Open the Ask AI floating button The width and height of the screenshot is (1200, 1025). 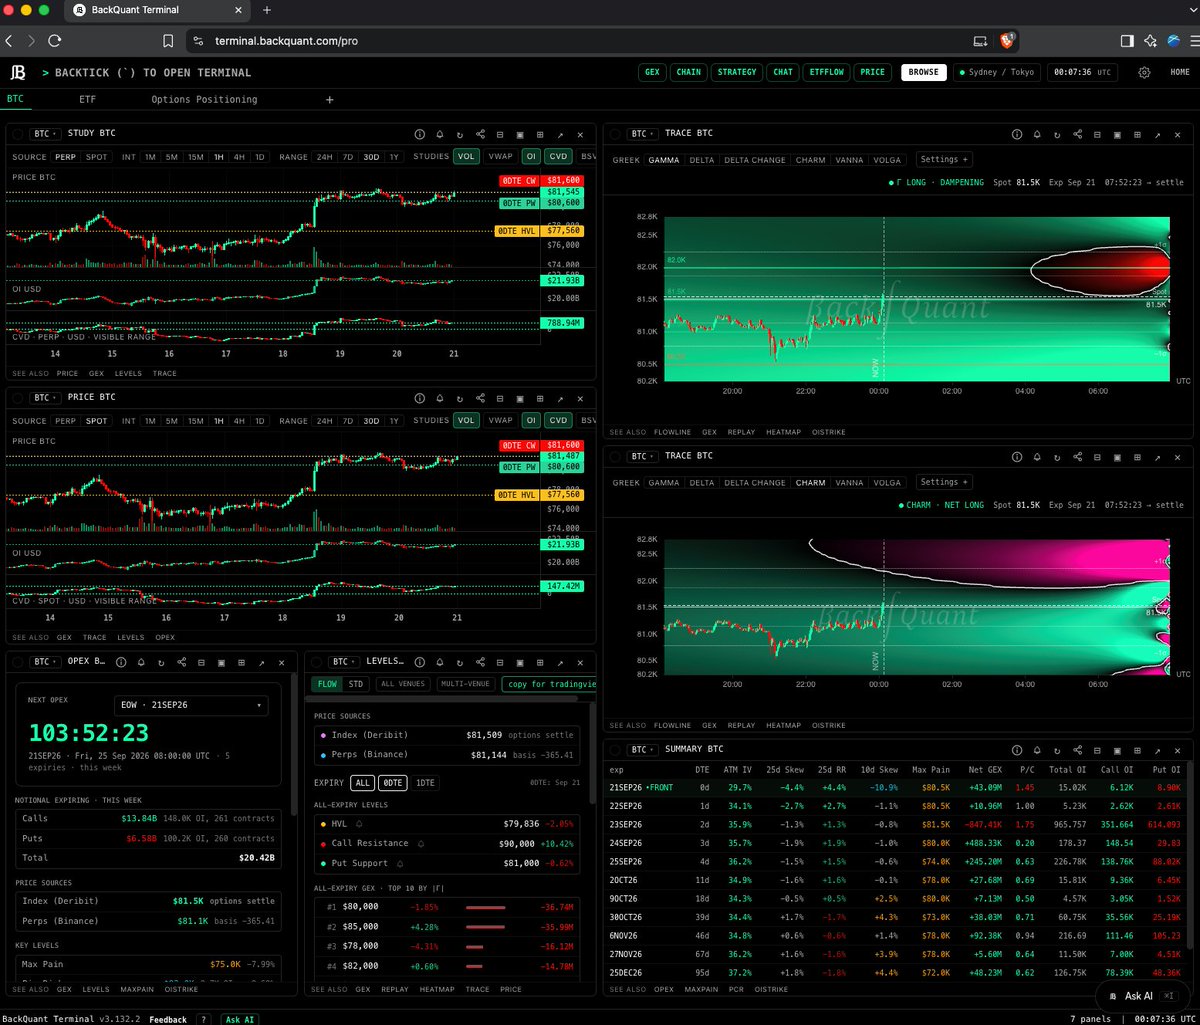click(1140, 996)
